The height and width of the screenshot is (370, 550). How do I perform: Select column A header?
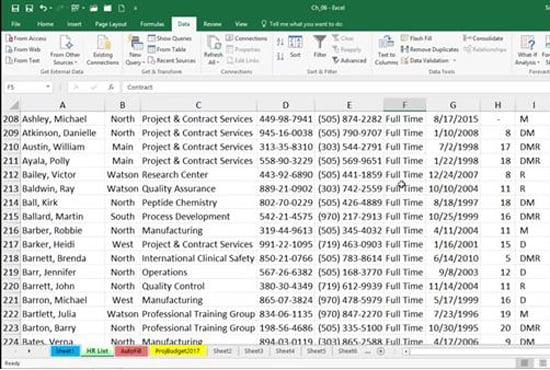62,105
